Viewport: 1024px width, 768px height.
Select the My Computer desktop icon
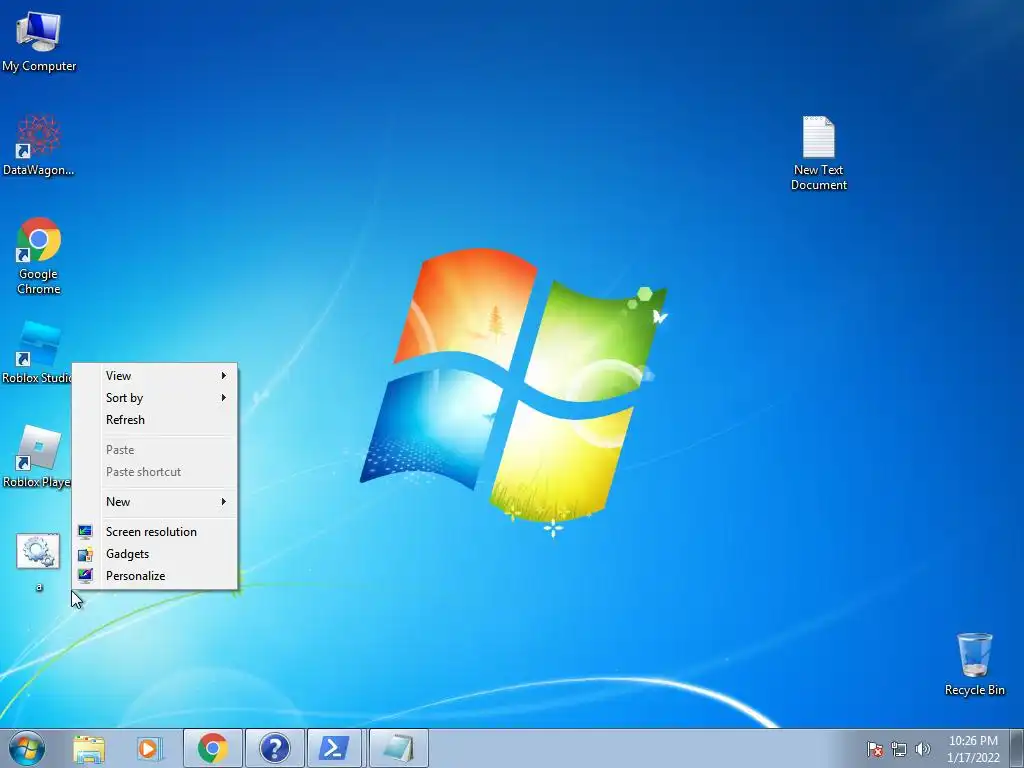click(39, 42)
